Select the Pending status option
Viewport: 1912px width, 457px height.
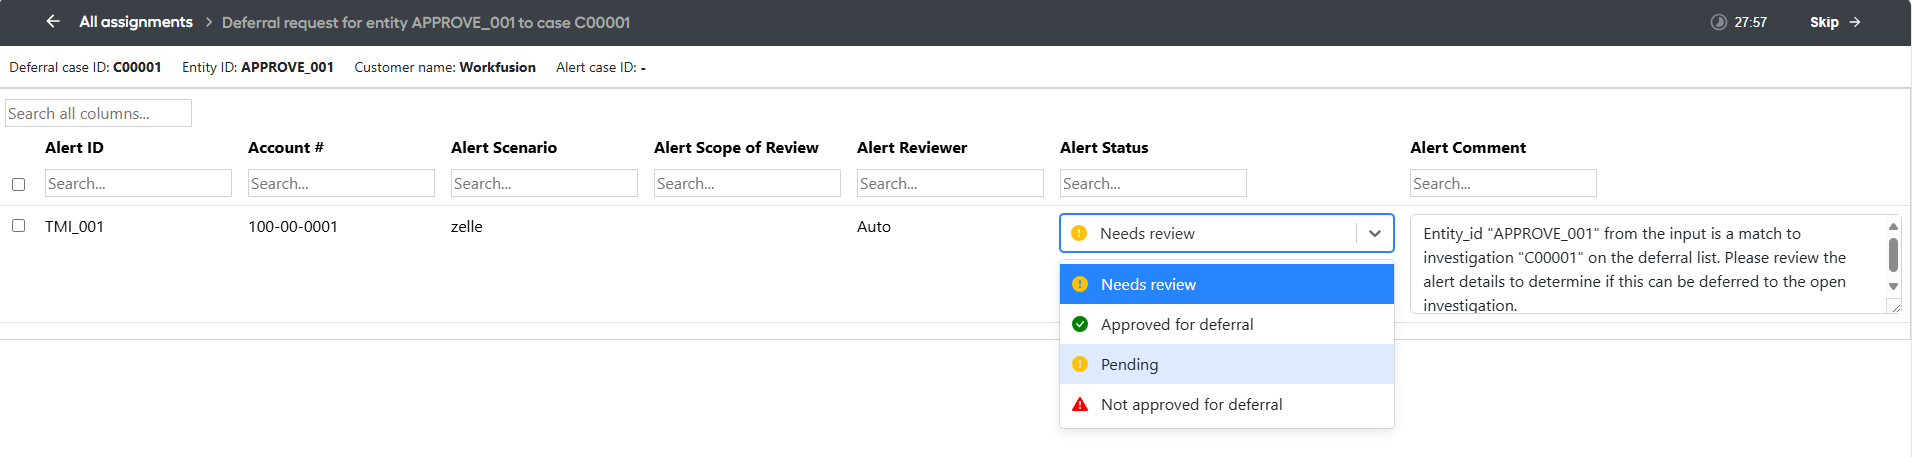tap(1226, 364)
